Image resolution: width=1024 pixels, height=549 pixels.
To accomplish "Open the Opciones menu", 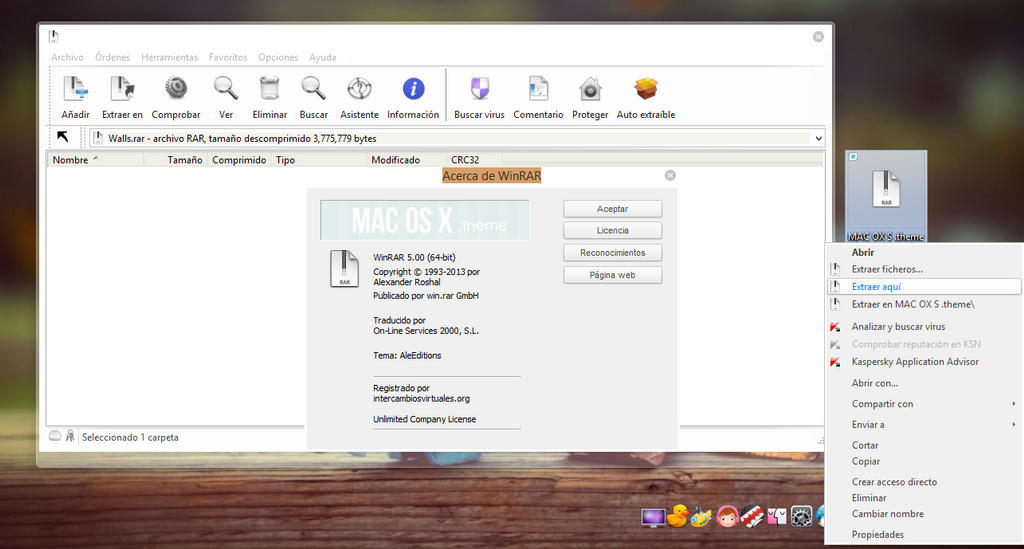I will pyautogui.click(x=278, y=57).
